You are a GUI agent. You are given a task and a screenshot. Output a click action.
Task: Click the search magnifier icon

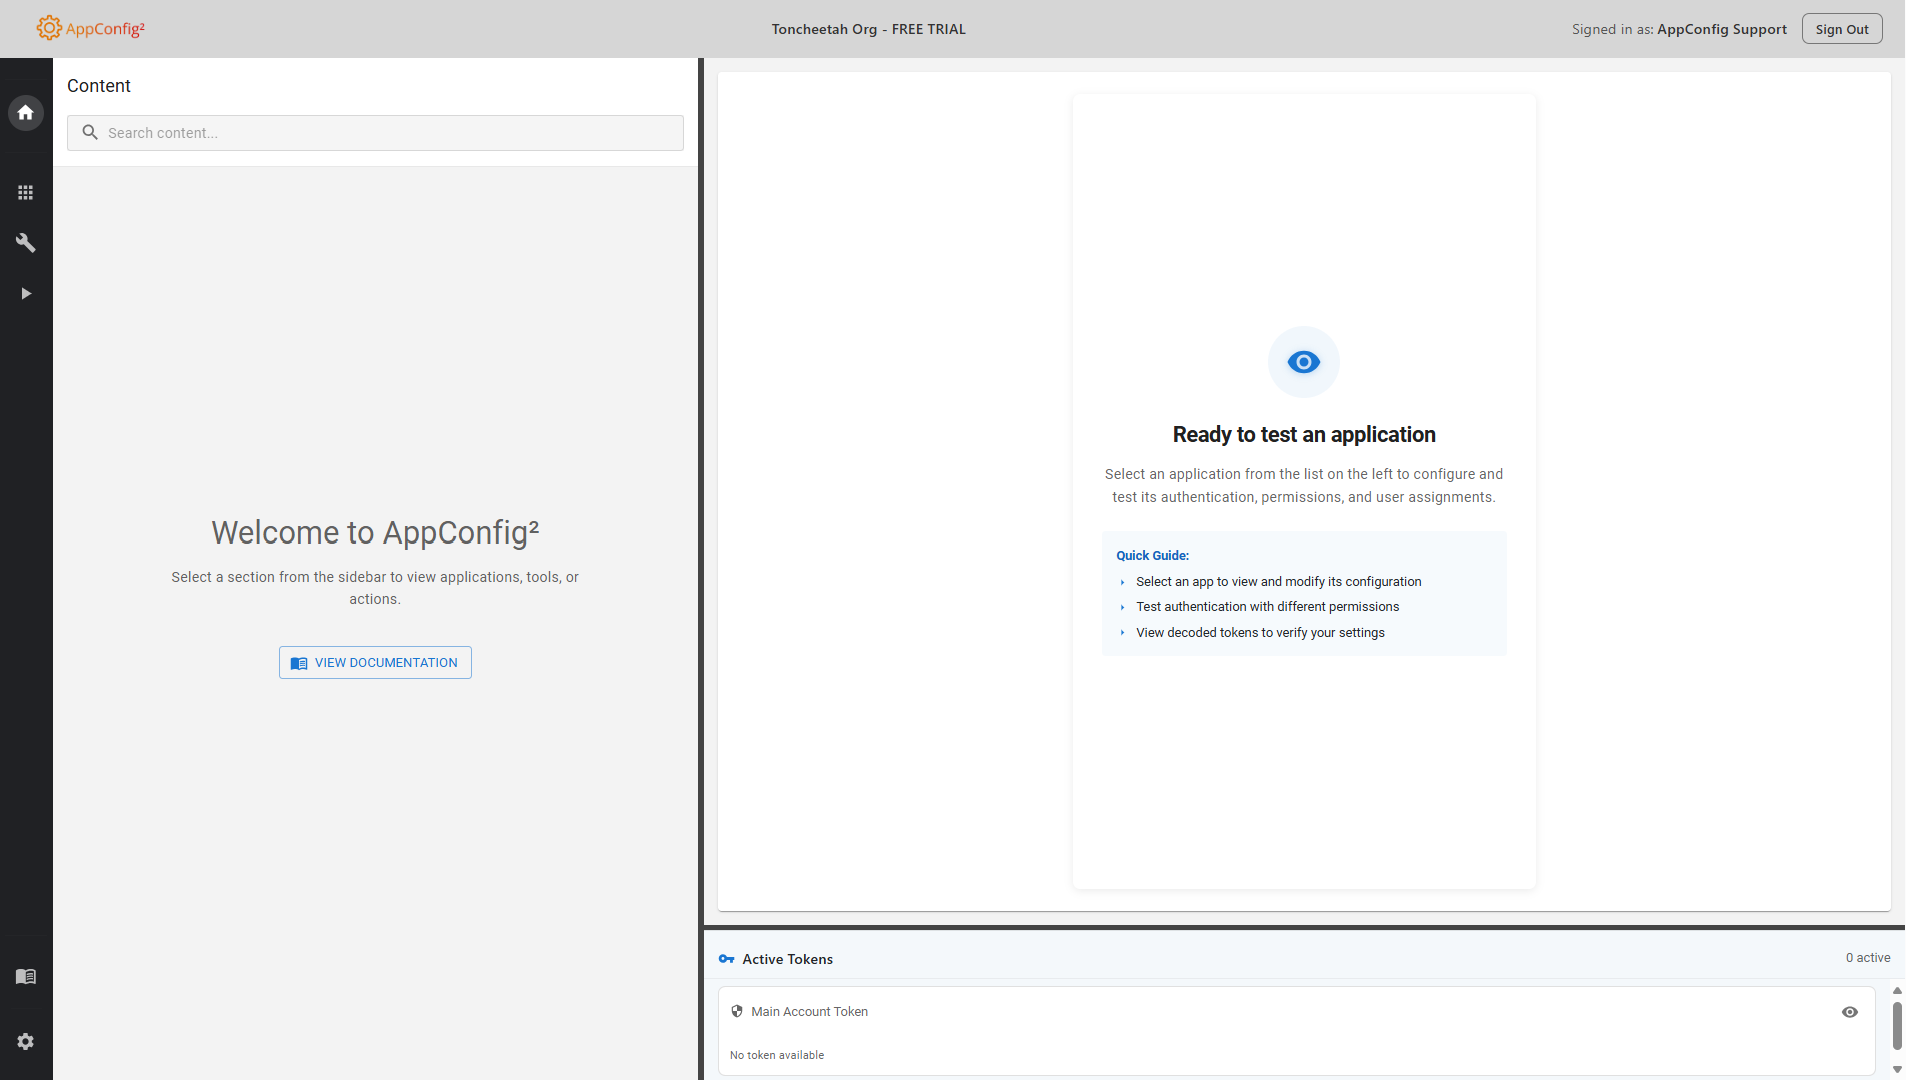click(90, 132)
